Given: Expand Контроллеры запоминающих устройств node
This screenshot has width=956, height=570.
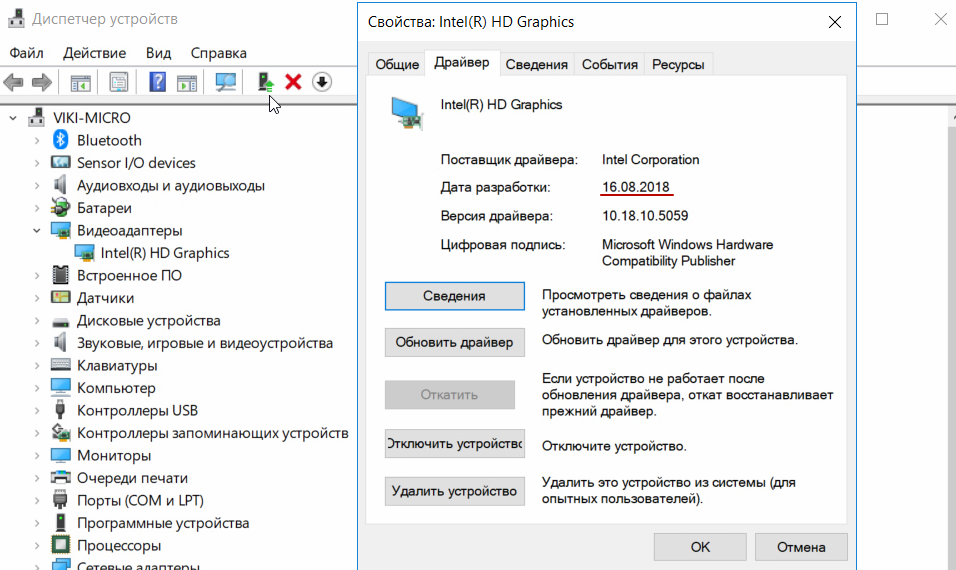Looking at the screenshot, I should coord(37,433).
